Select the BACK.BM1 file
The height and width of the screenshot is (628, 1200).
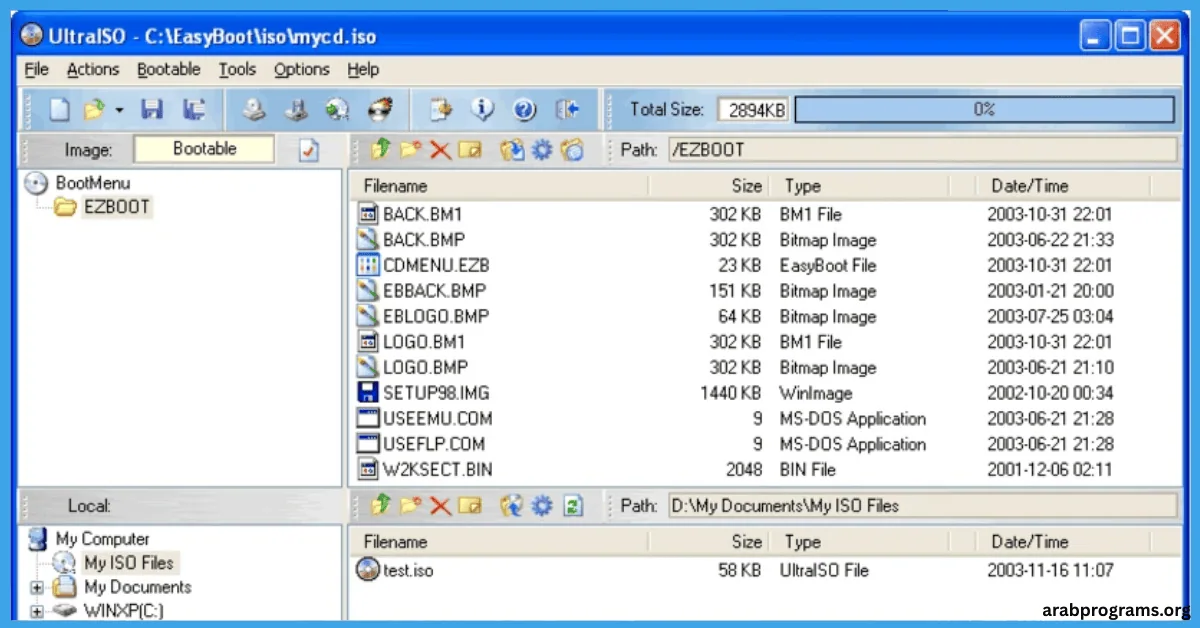[x=422, y=215]
